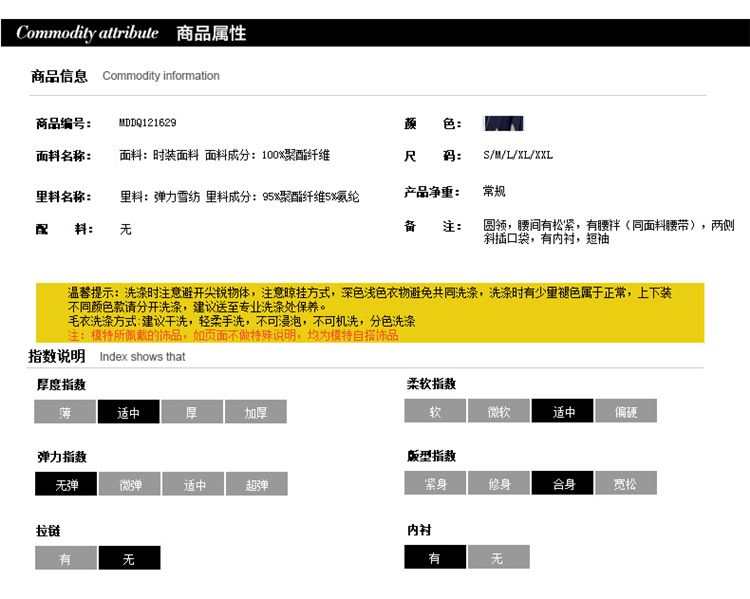Select 适中 under 弹力指数
The width and height of the screenshot is (750, 599).
(x=193, y=484)
